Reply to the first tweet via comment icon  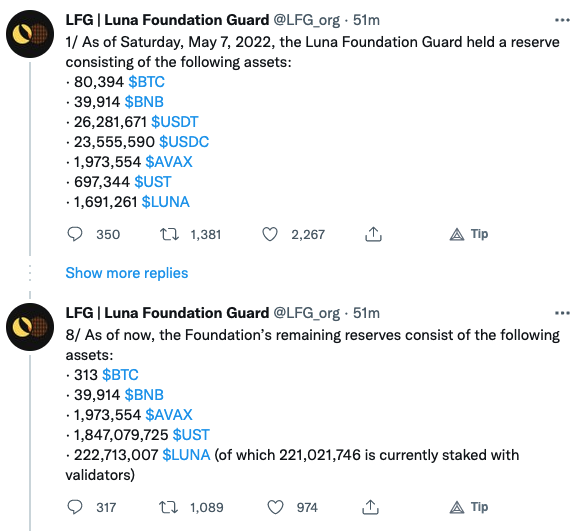[75, 234]
